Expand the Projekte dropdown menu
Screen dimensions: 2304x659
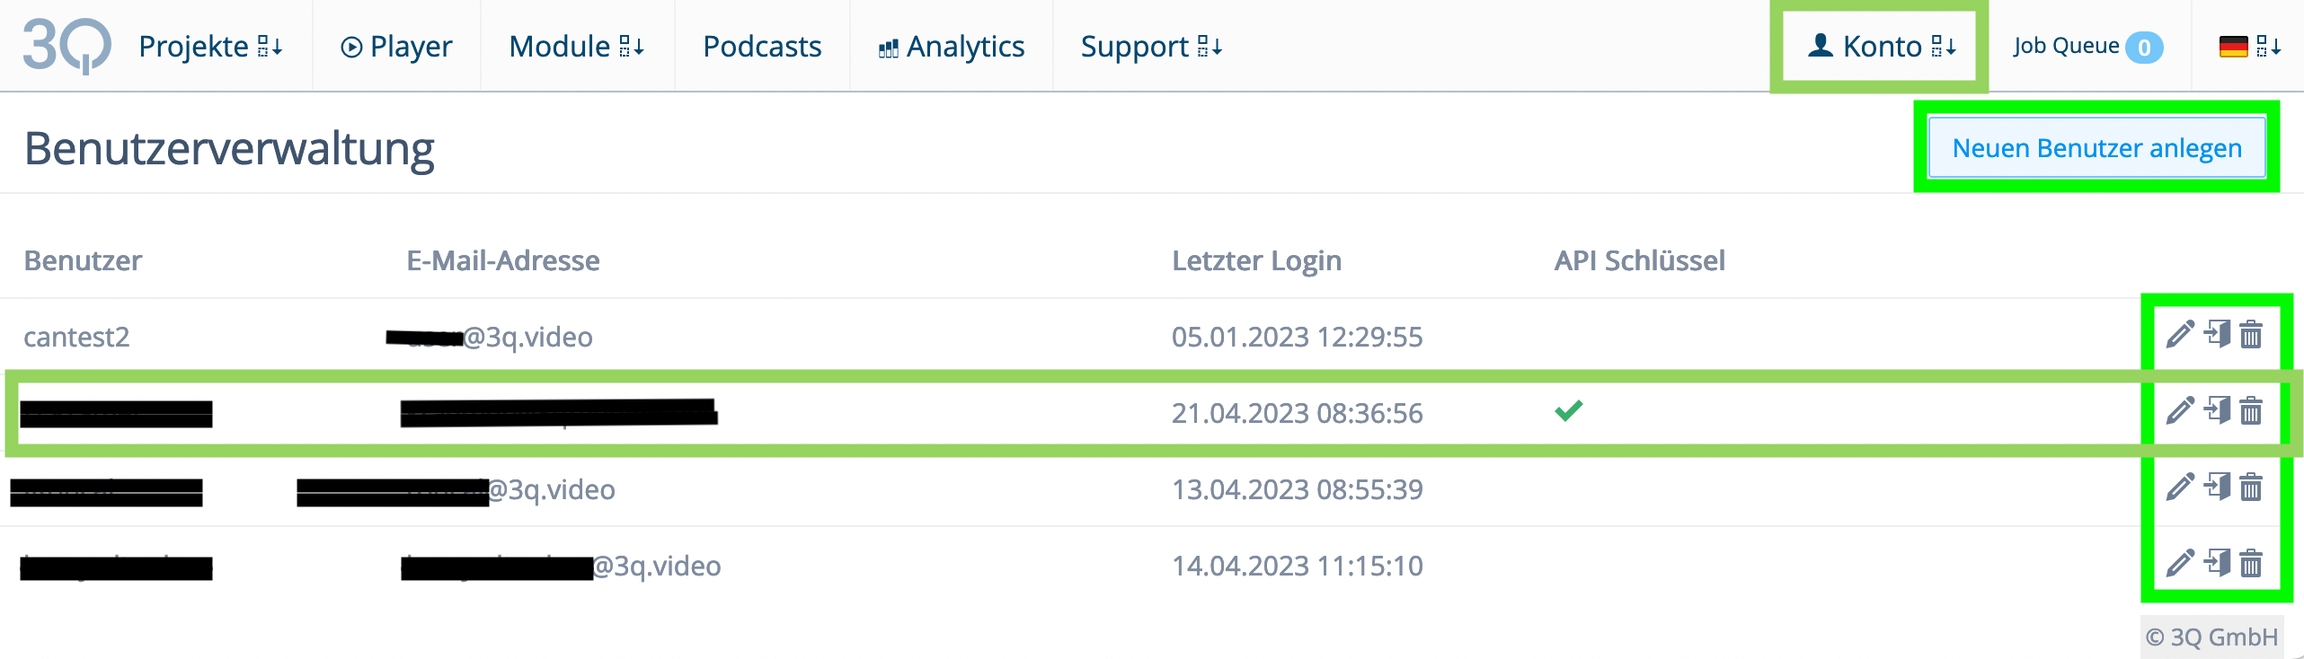pyautogui.click(x=210, y=46)
